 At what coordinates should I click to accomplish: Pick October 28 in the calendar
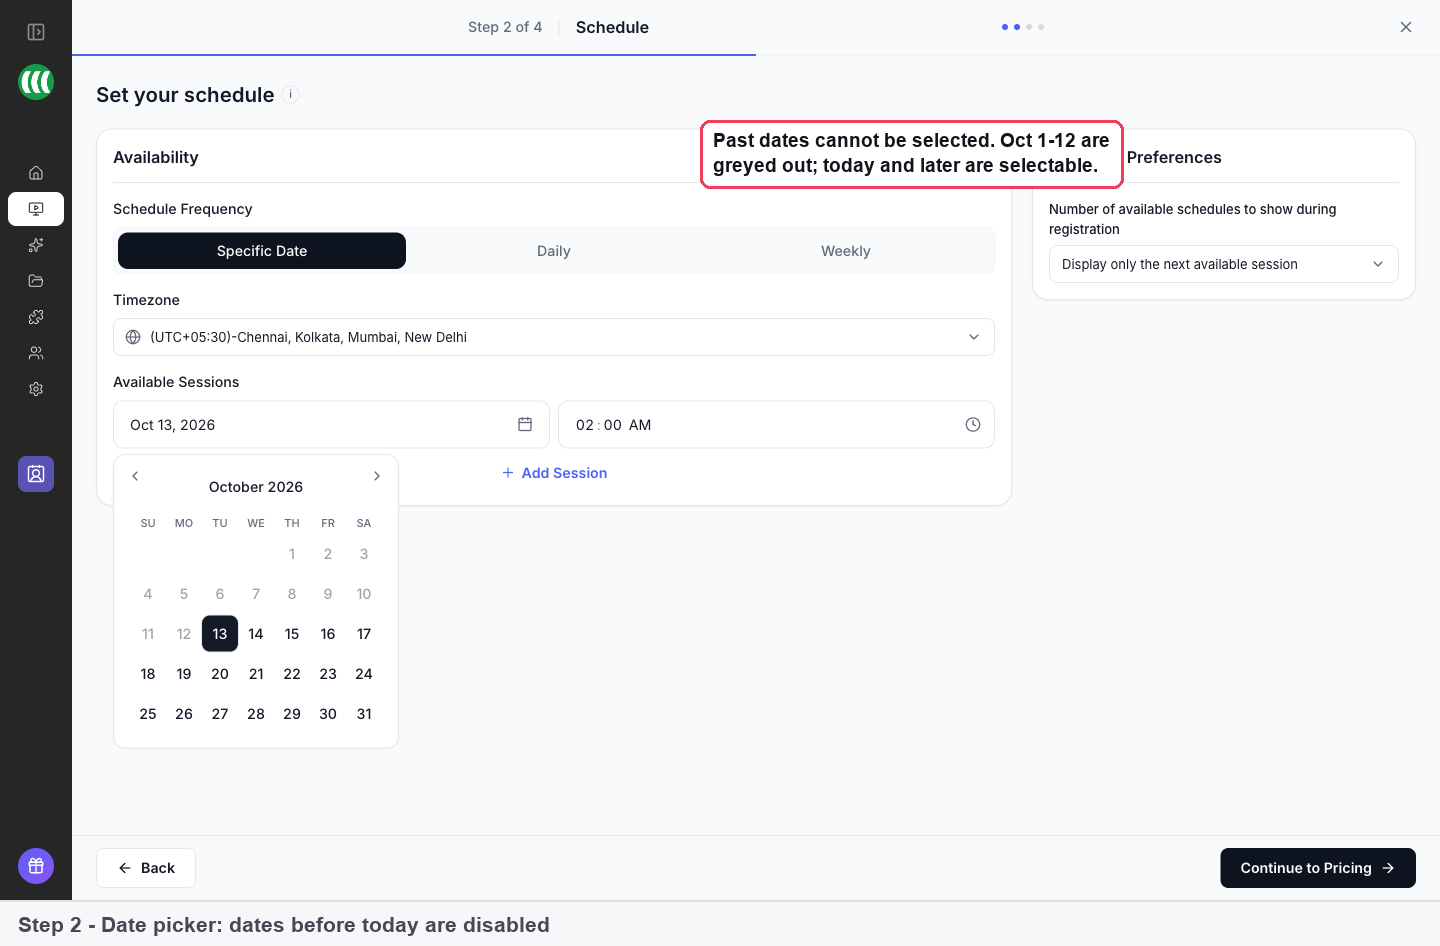coord(256,714)
